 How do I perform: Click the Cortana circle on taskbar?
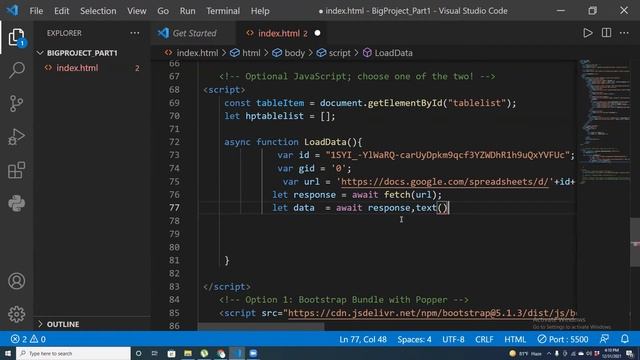(138, 353)
